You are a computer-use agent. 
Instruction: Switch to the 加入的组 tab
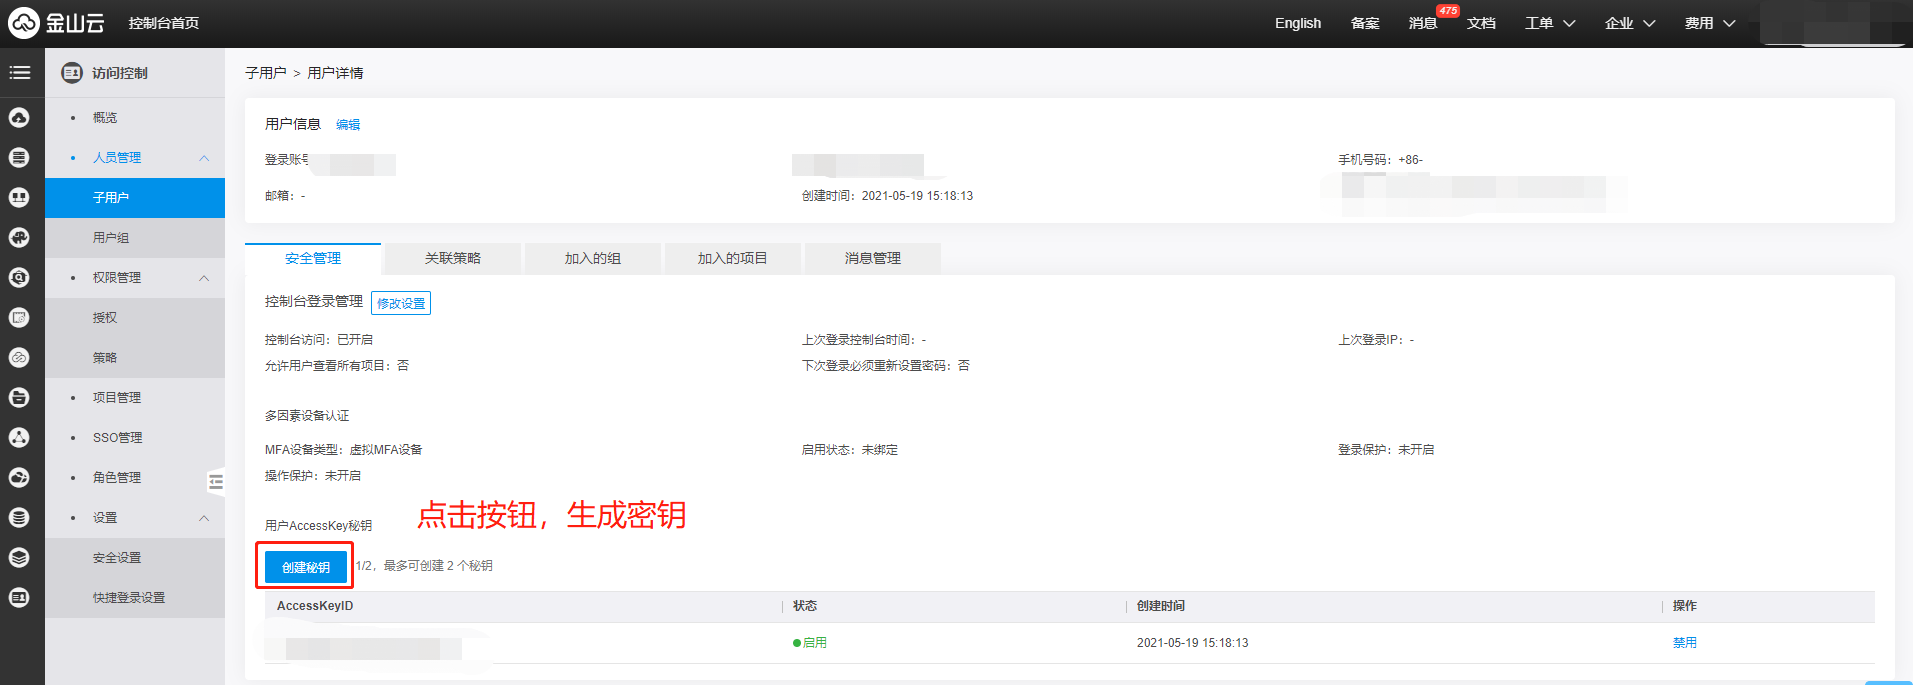(x=593, y=258)
